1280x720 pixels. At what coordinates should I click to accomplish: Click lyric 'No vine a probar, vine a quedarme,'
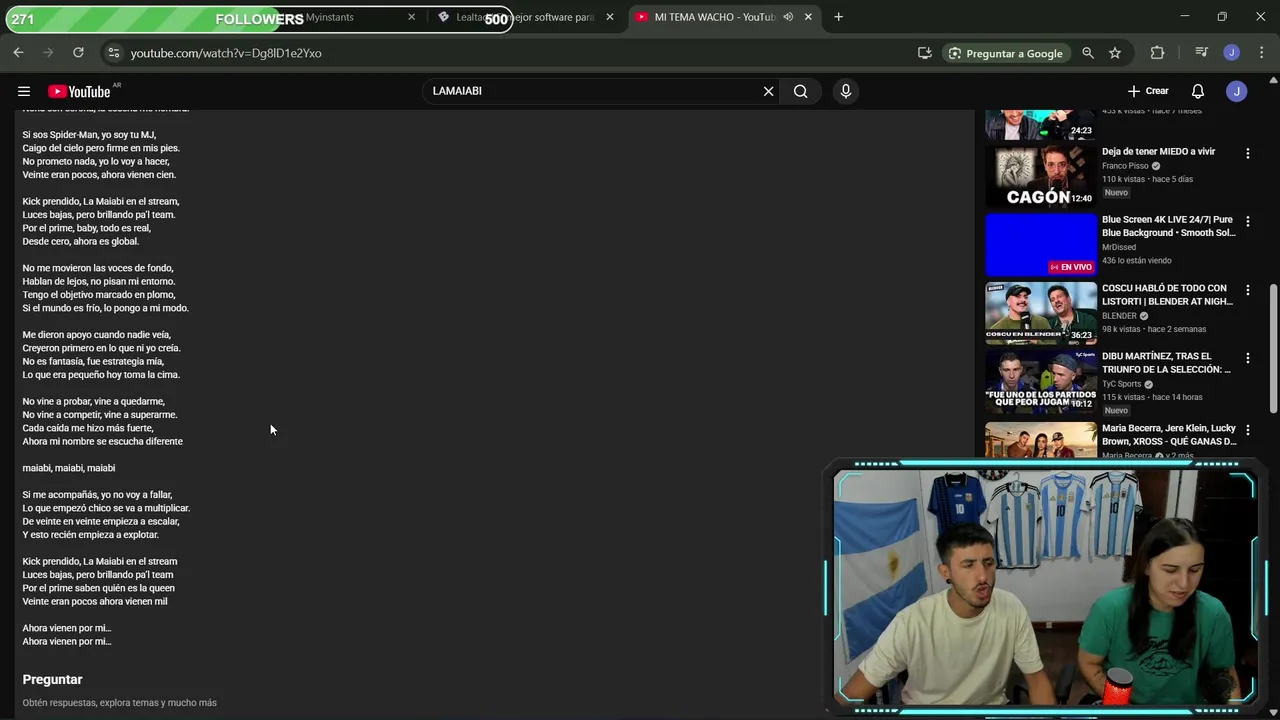[93, 401]
